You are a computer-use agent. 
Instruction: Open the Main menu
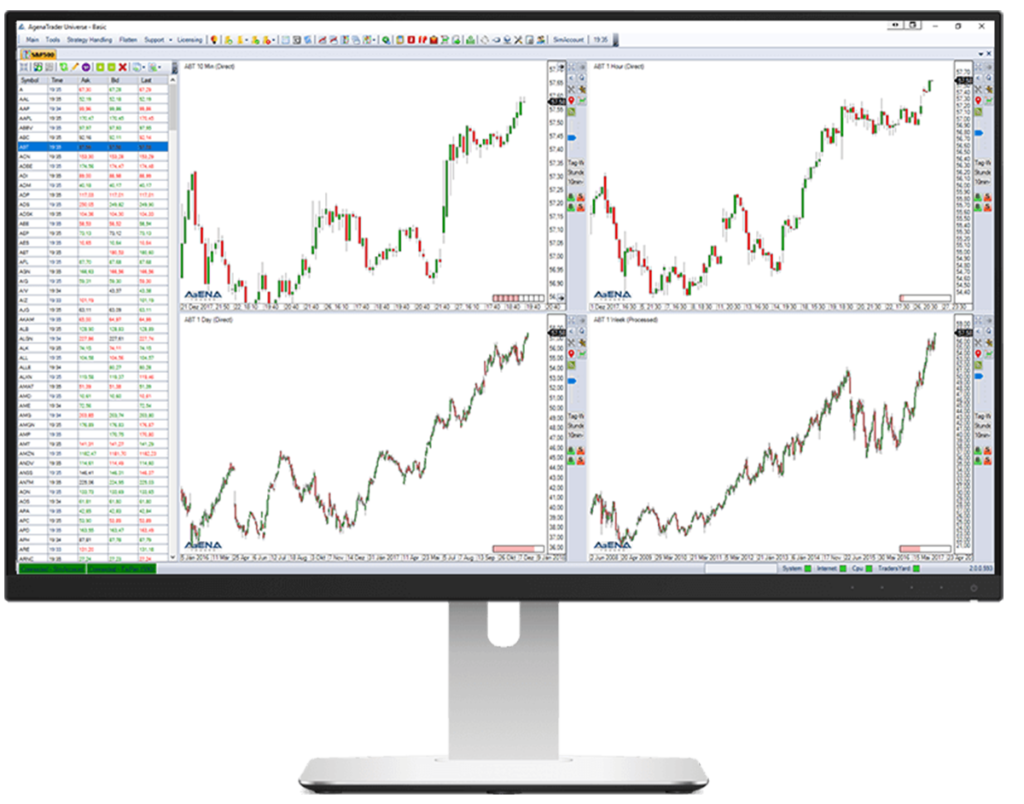pyautogui.click(x=33, y=40)
